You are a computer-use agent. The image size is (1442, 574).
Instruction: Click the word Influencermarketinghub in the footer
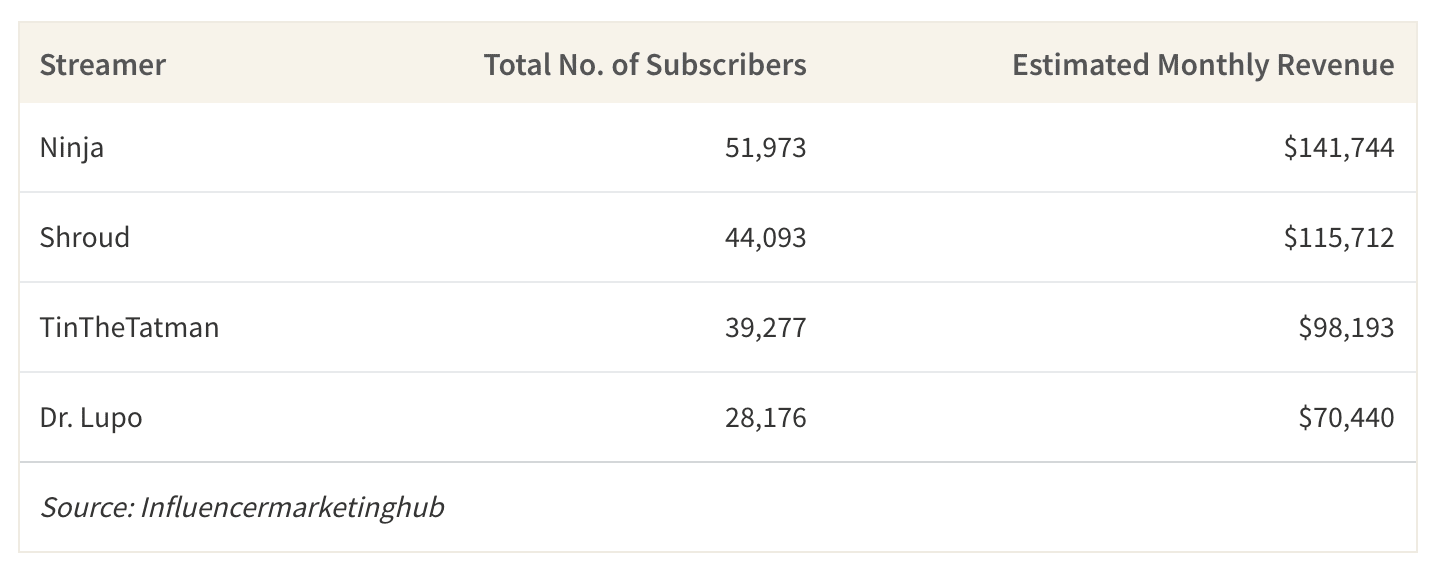coord(292,507)
